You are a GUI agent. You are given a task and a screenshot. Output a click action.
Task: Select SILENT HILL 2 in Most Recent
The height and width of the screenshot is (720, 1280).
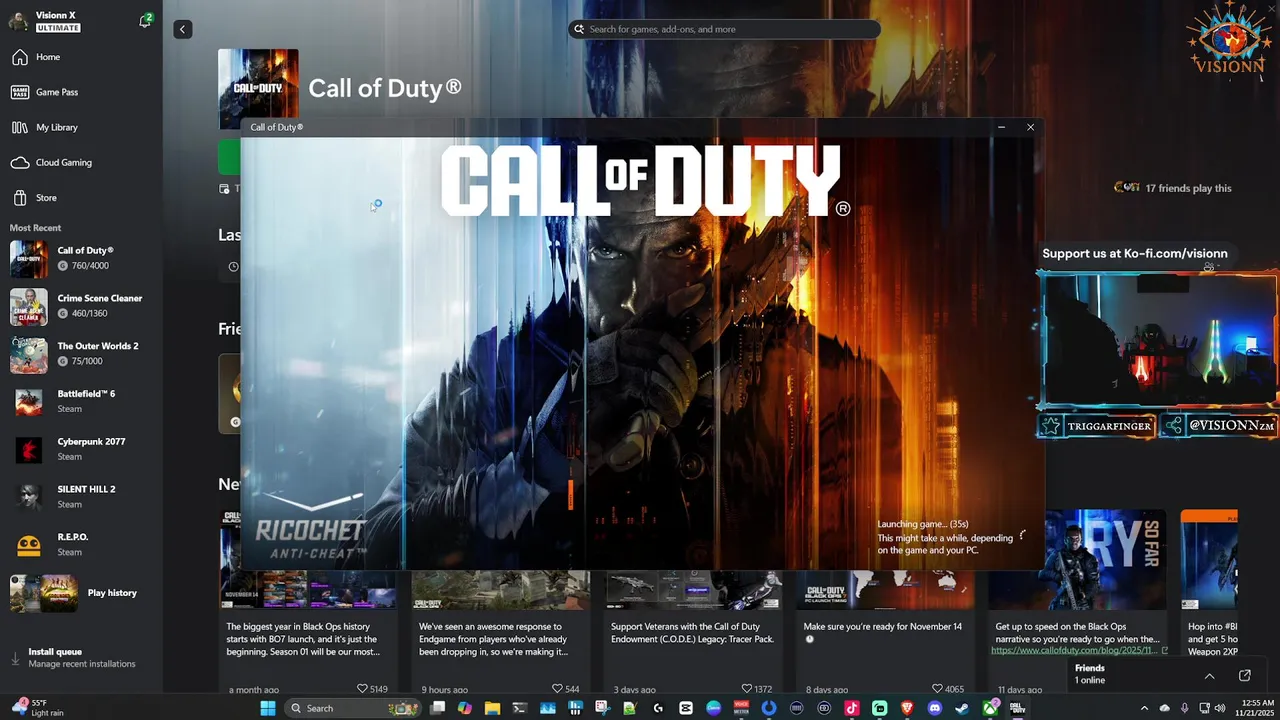tap(81, 497)
